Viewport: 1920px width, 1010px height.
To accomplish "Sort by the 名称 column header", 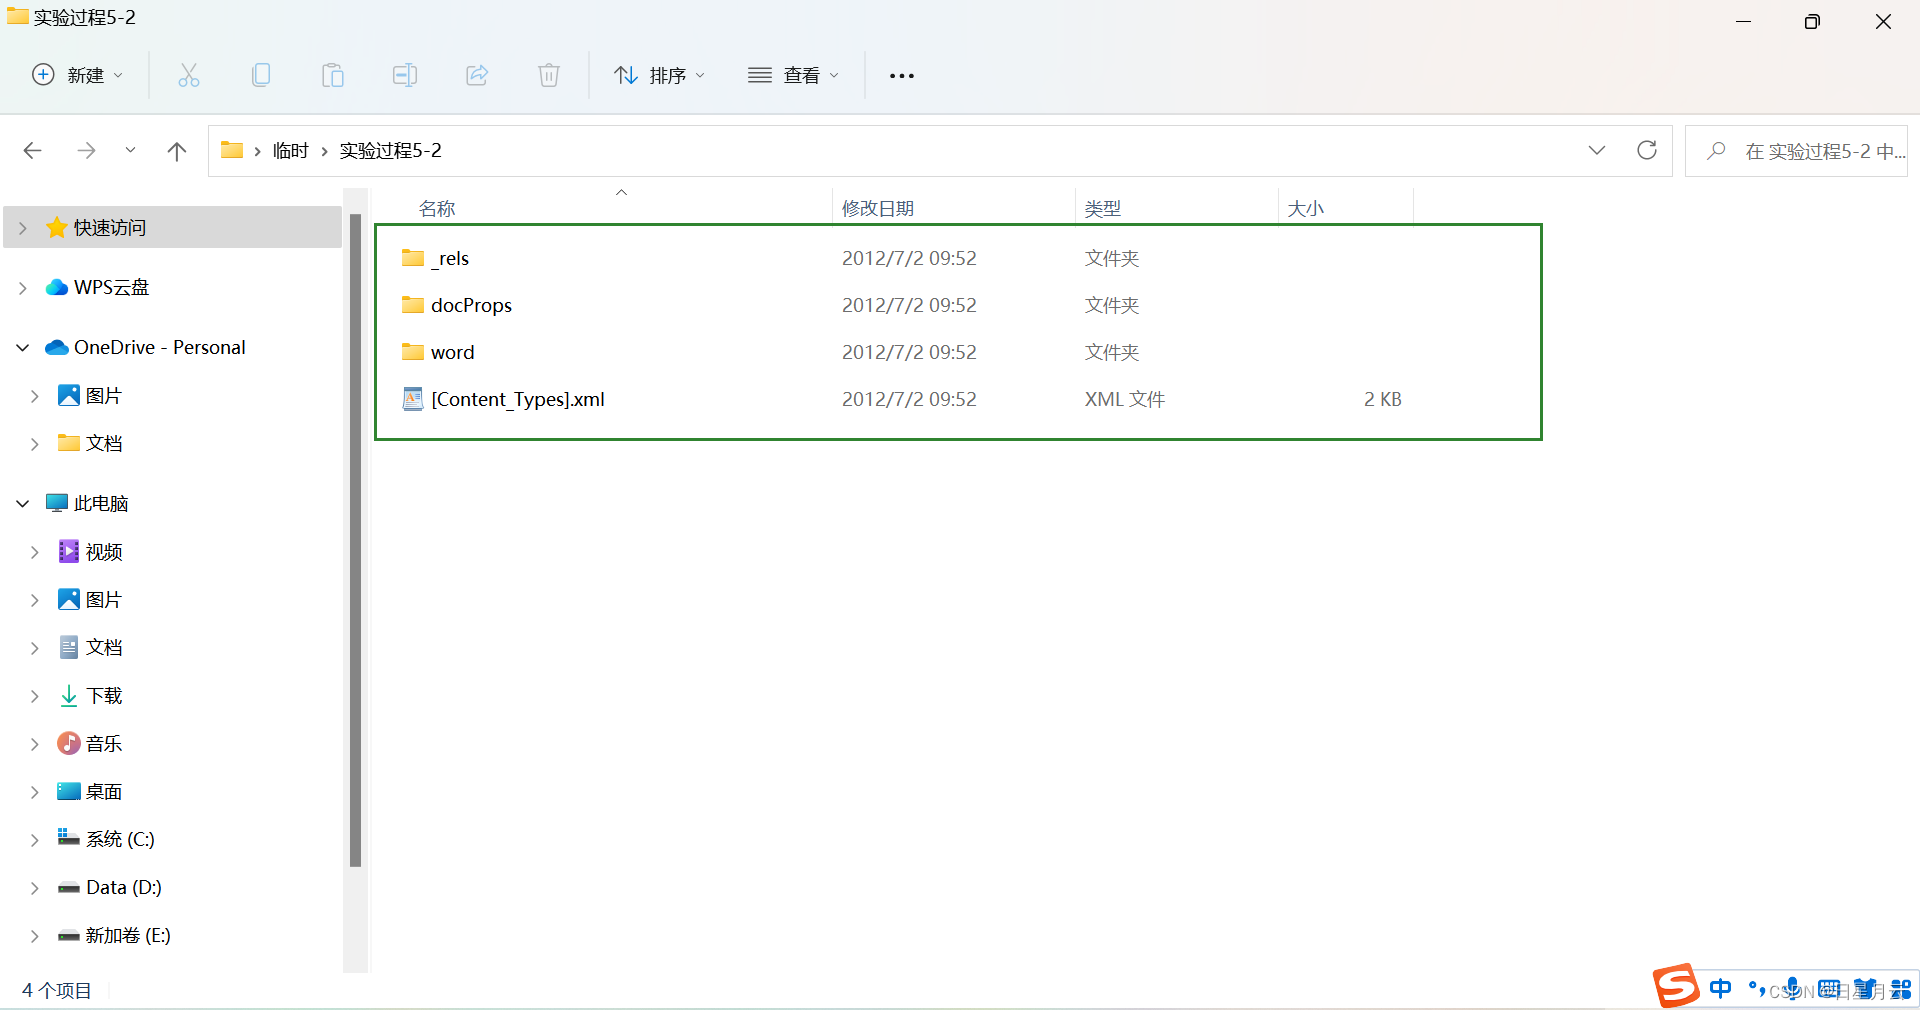I will pos(437,208).
